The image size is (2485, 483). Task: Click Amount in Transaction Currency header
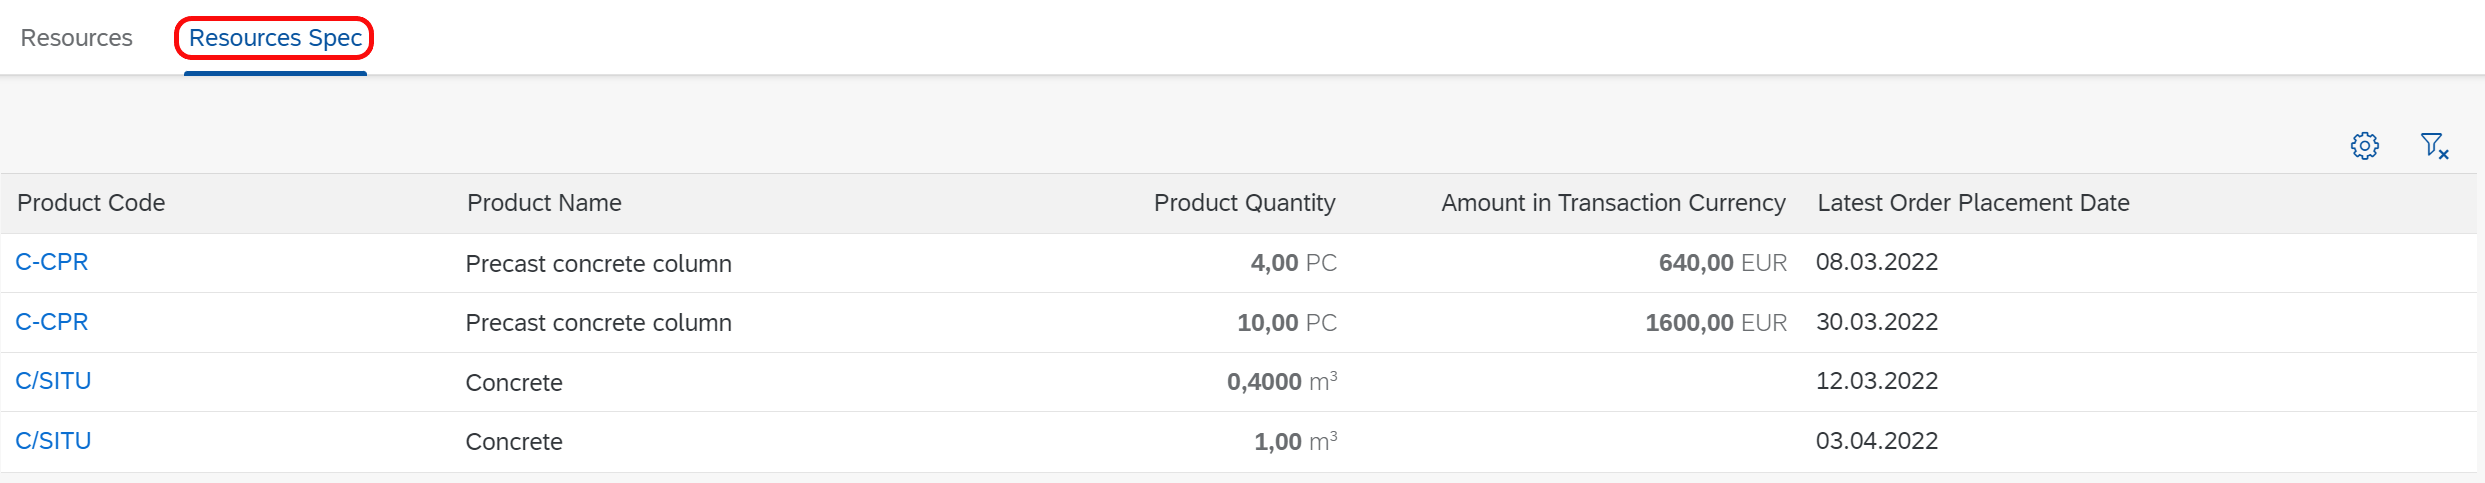tap(1613, 203)
